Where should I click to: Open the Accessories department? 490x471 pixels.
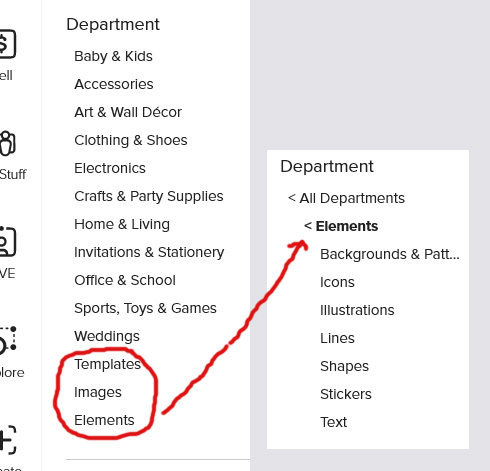tap(114, 84)
